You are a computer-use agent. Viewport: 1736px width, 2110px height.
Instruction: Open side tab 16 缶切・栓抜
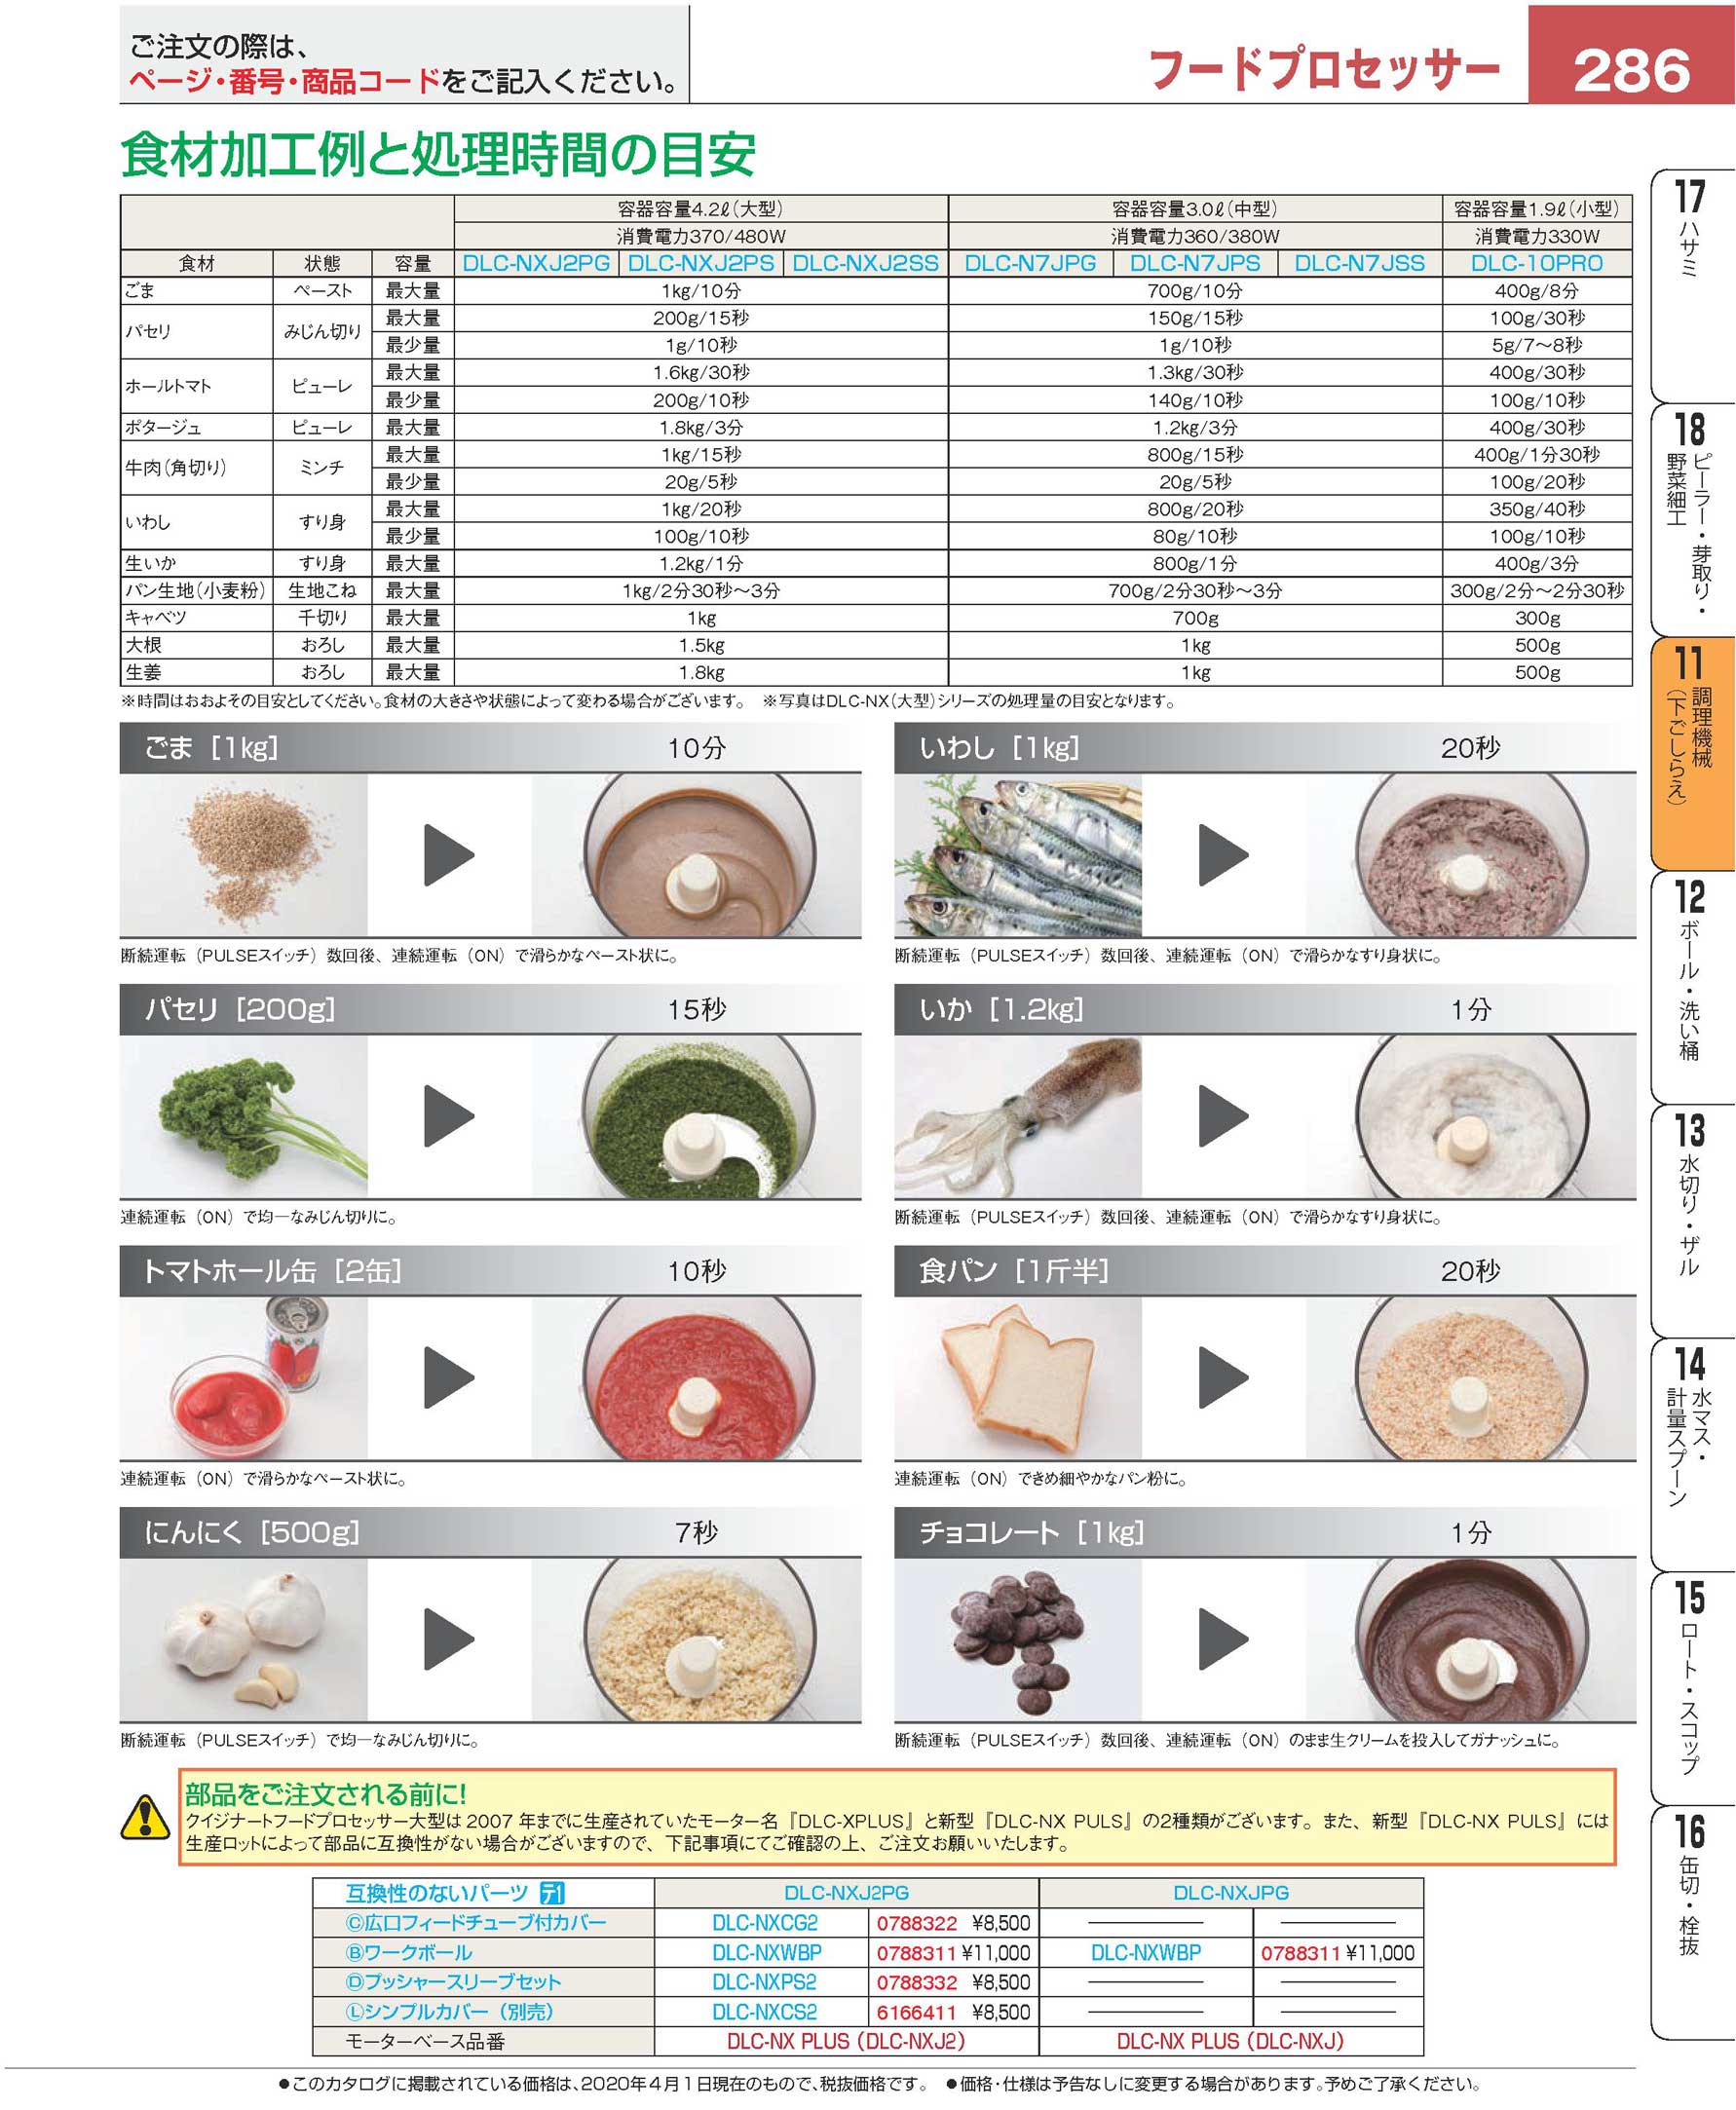tap(1691, 1920)
